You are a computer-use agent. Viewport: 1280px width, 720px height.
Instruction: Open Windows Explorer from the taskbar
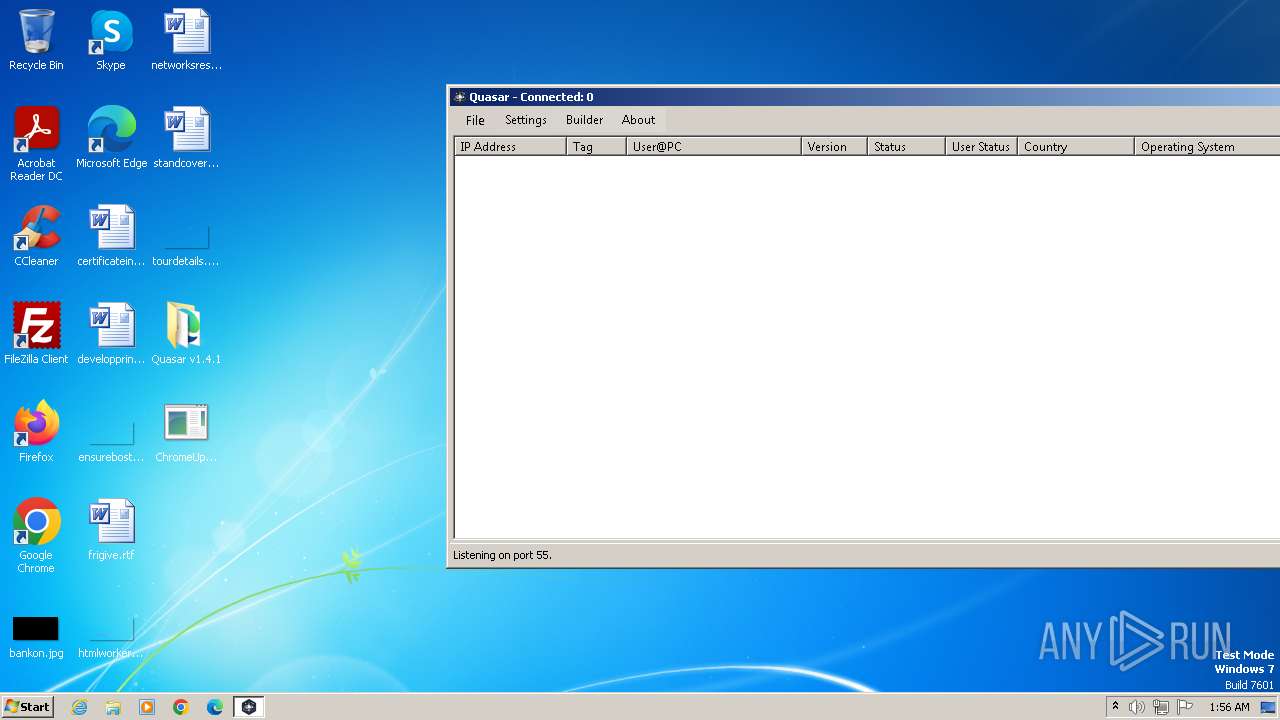113,707
